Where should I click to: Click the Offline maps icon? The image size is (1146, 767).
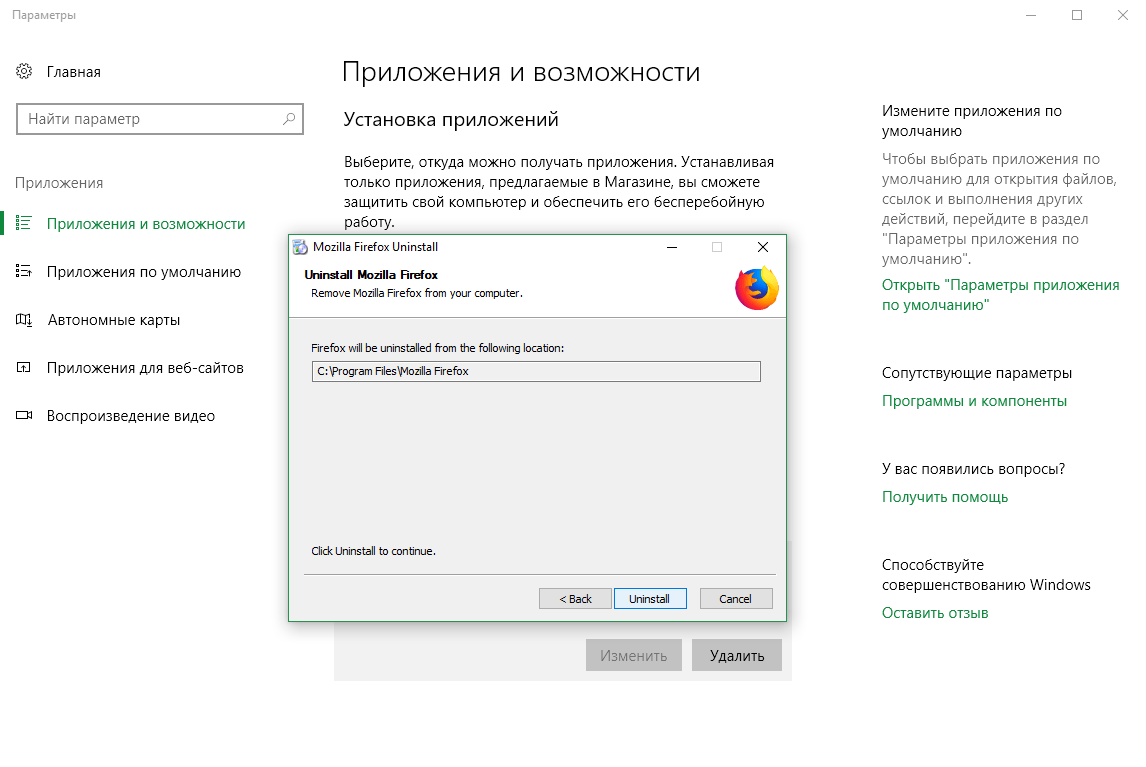pos(25,320)
